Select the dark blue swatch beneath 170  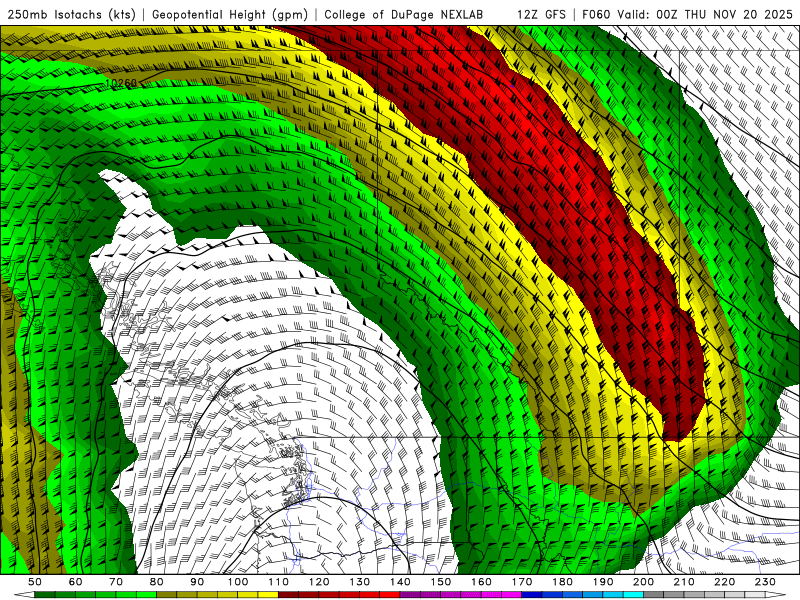click(532, 595)
